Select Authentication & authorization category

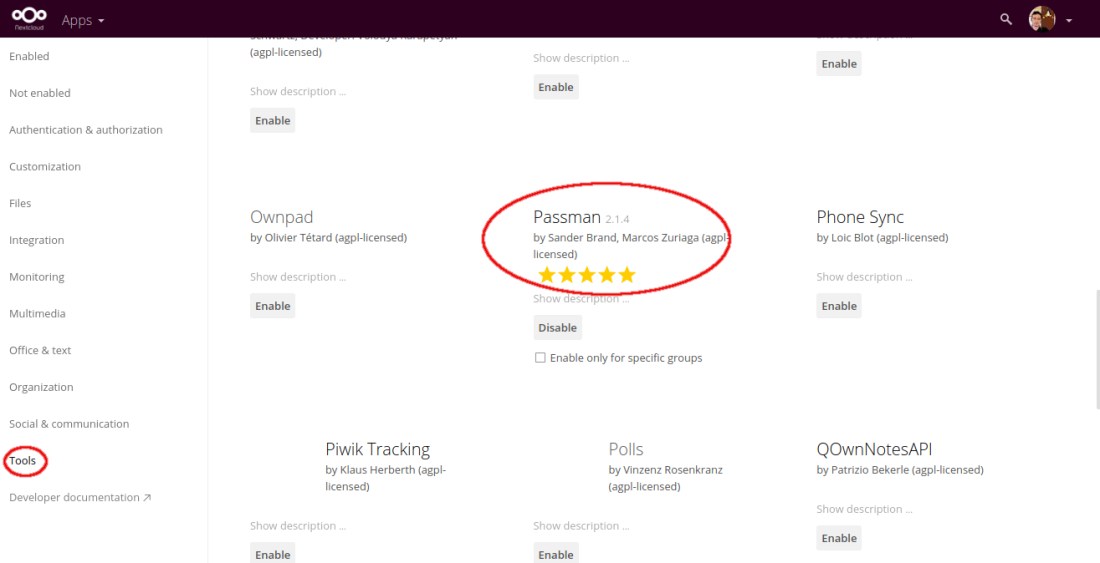click(x=86, y=130)
